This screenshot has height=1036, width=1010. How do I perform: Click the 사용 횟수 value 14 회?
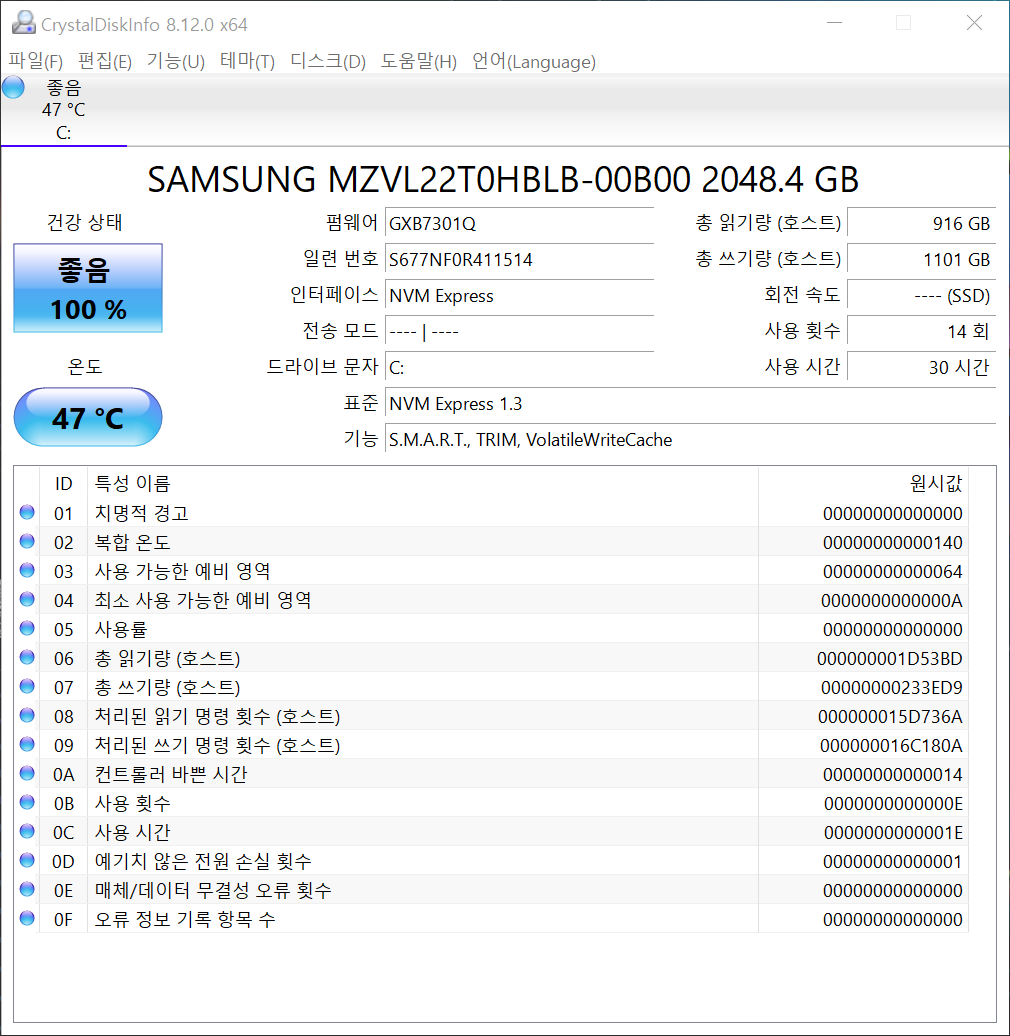(921, 331)
